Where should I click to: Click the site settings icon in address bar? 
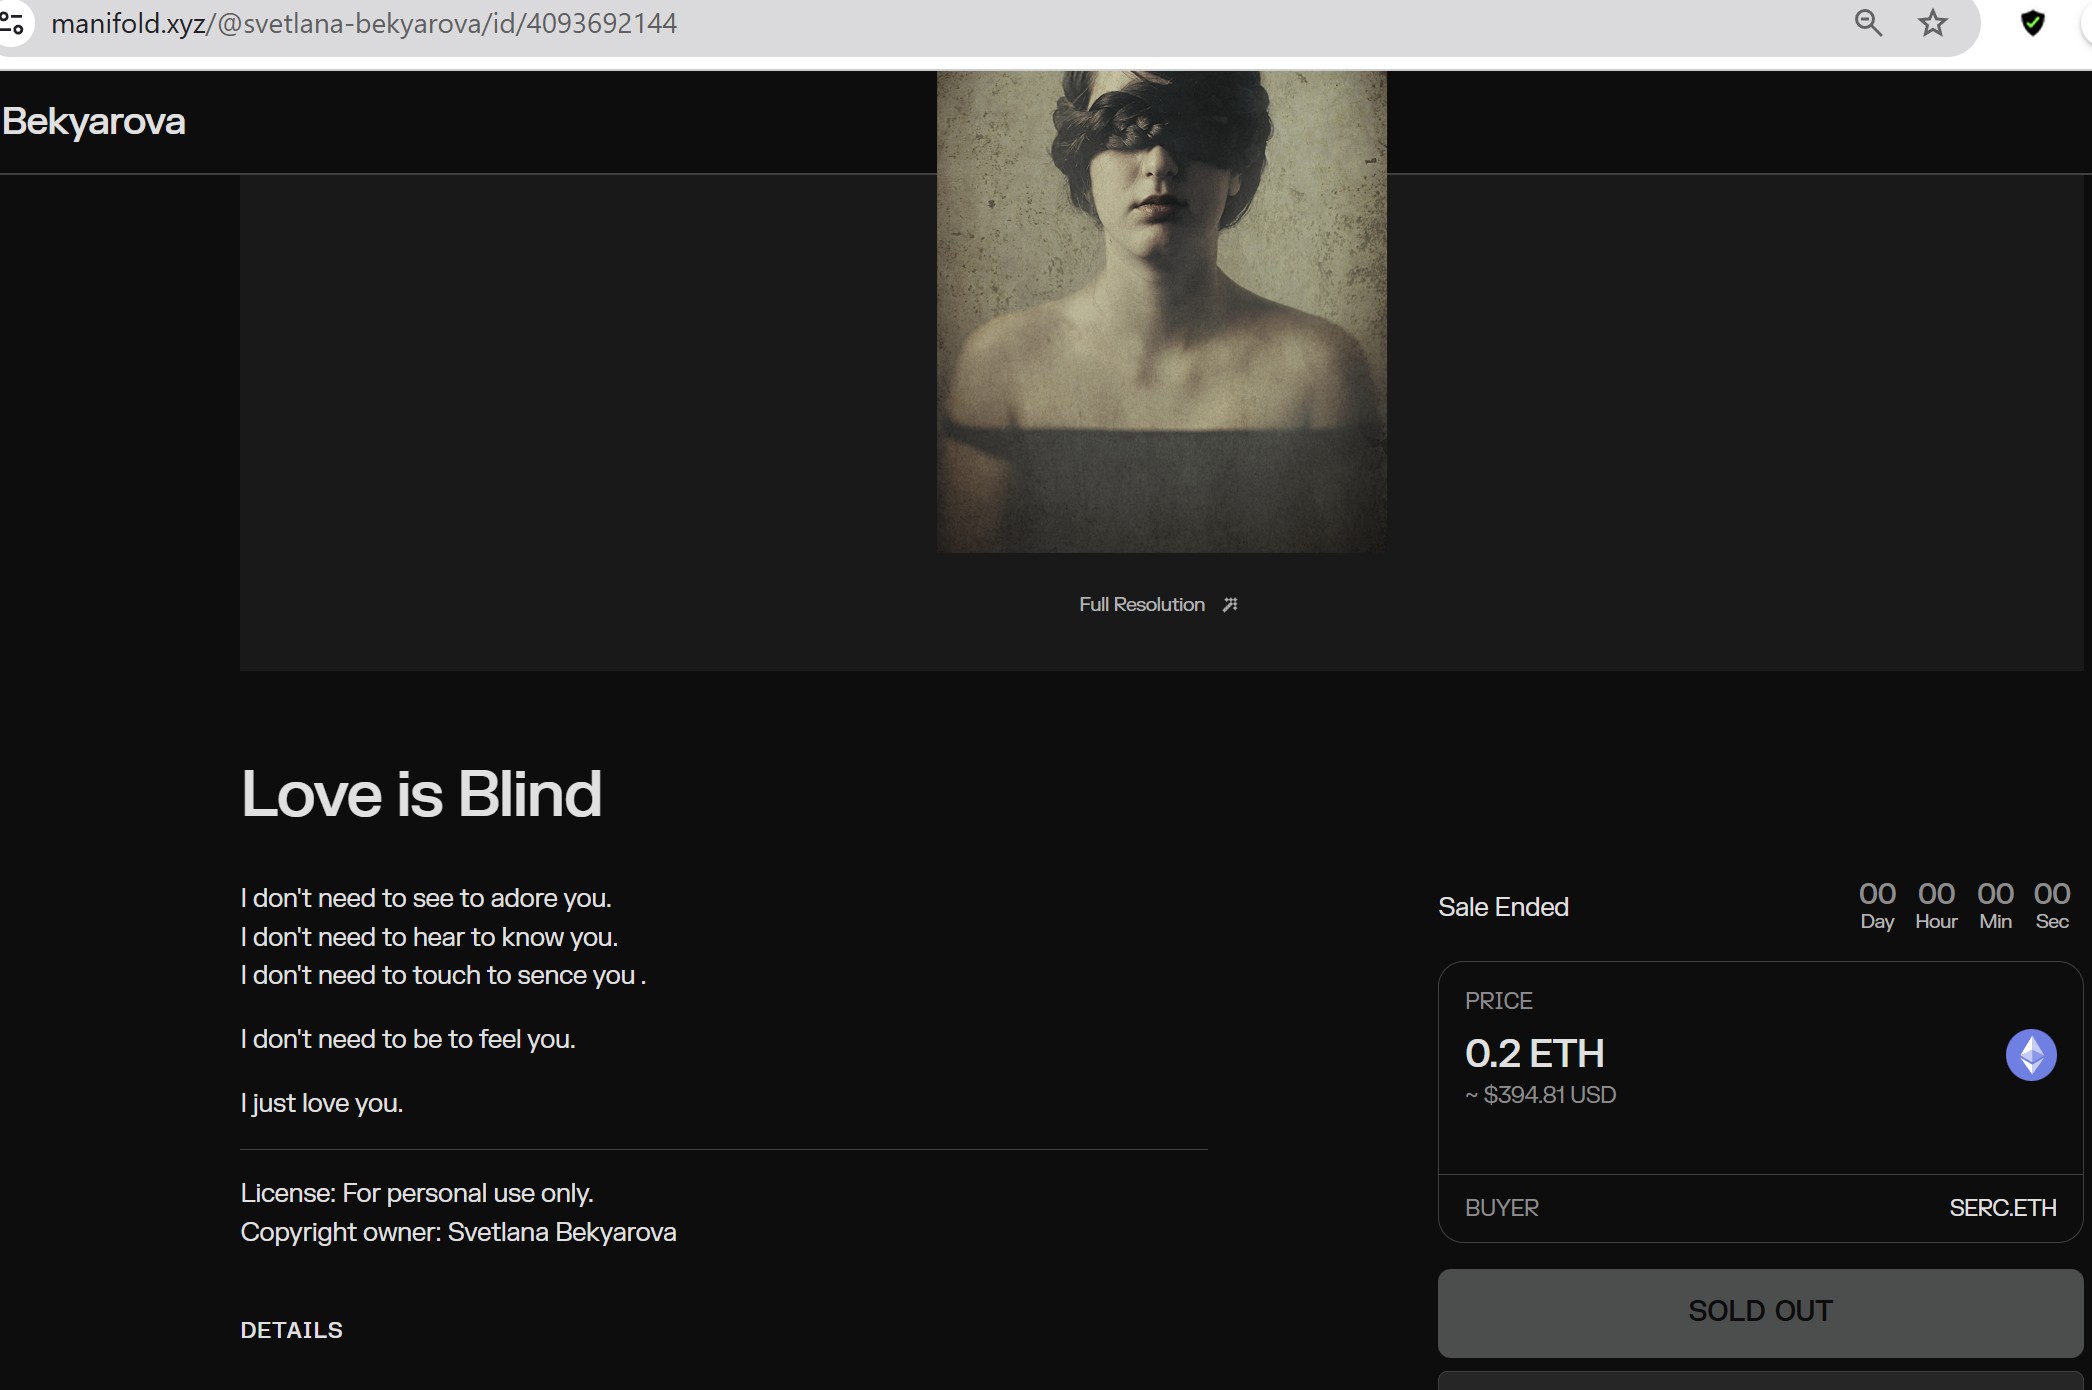pyautogui.click(x=12, y=22)
